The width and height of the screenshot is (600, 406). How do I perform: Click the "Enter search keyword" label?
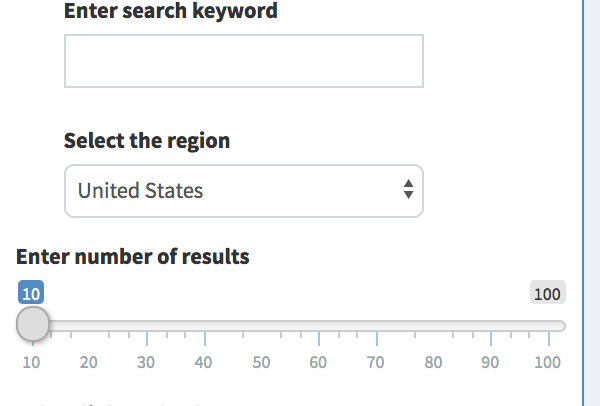(170, 12)
